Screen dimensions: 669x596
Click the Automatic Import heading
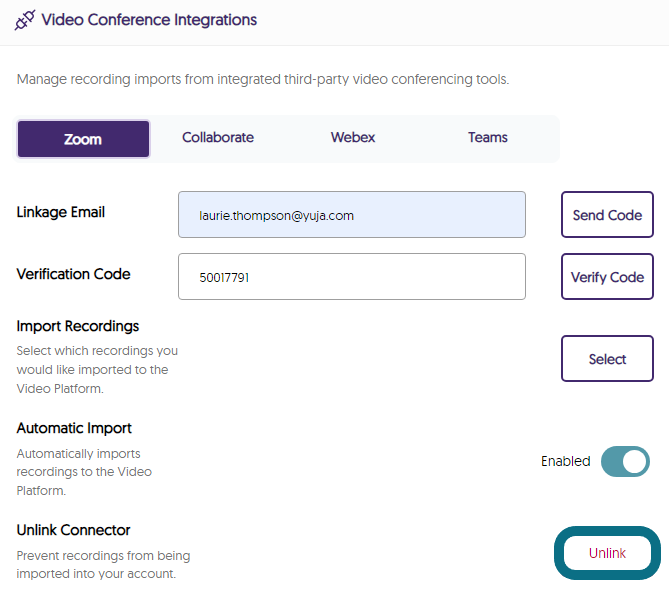74,428
